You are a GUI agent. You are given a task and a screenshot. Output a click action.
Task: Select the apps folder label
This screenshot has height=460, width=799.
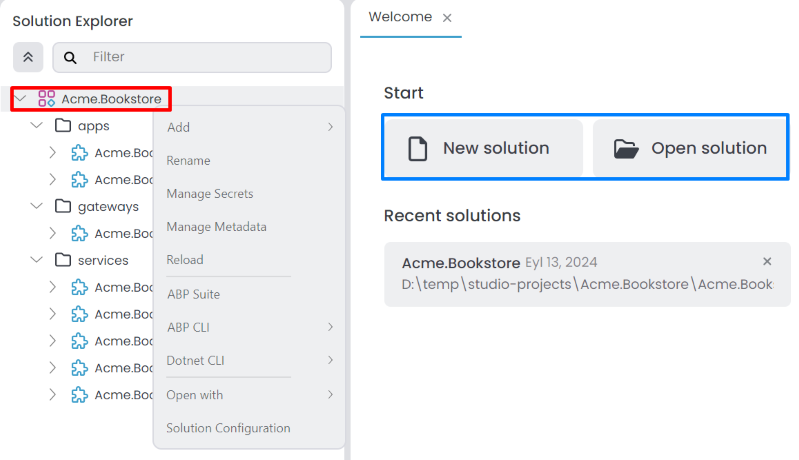tap(93, 126)
